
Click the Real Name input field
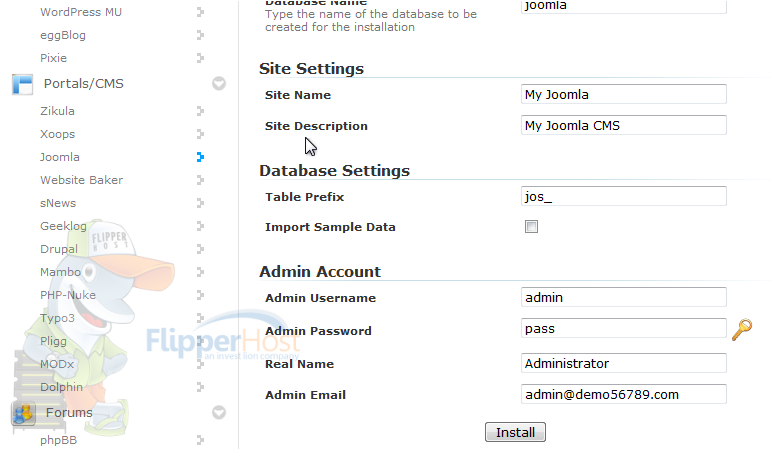(x=624, y=363)
